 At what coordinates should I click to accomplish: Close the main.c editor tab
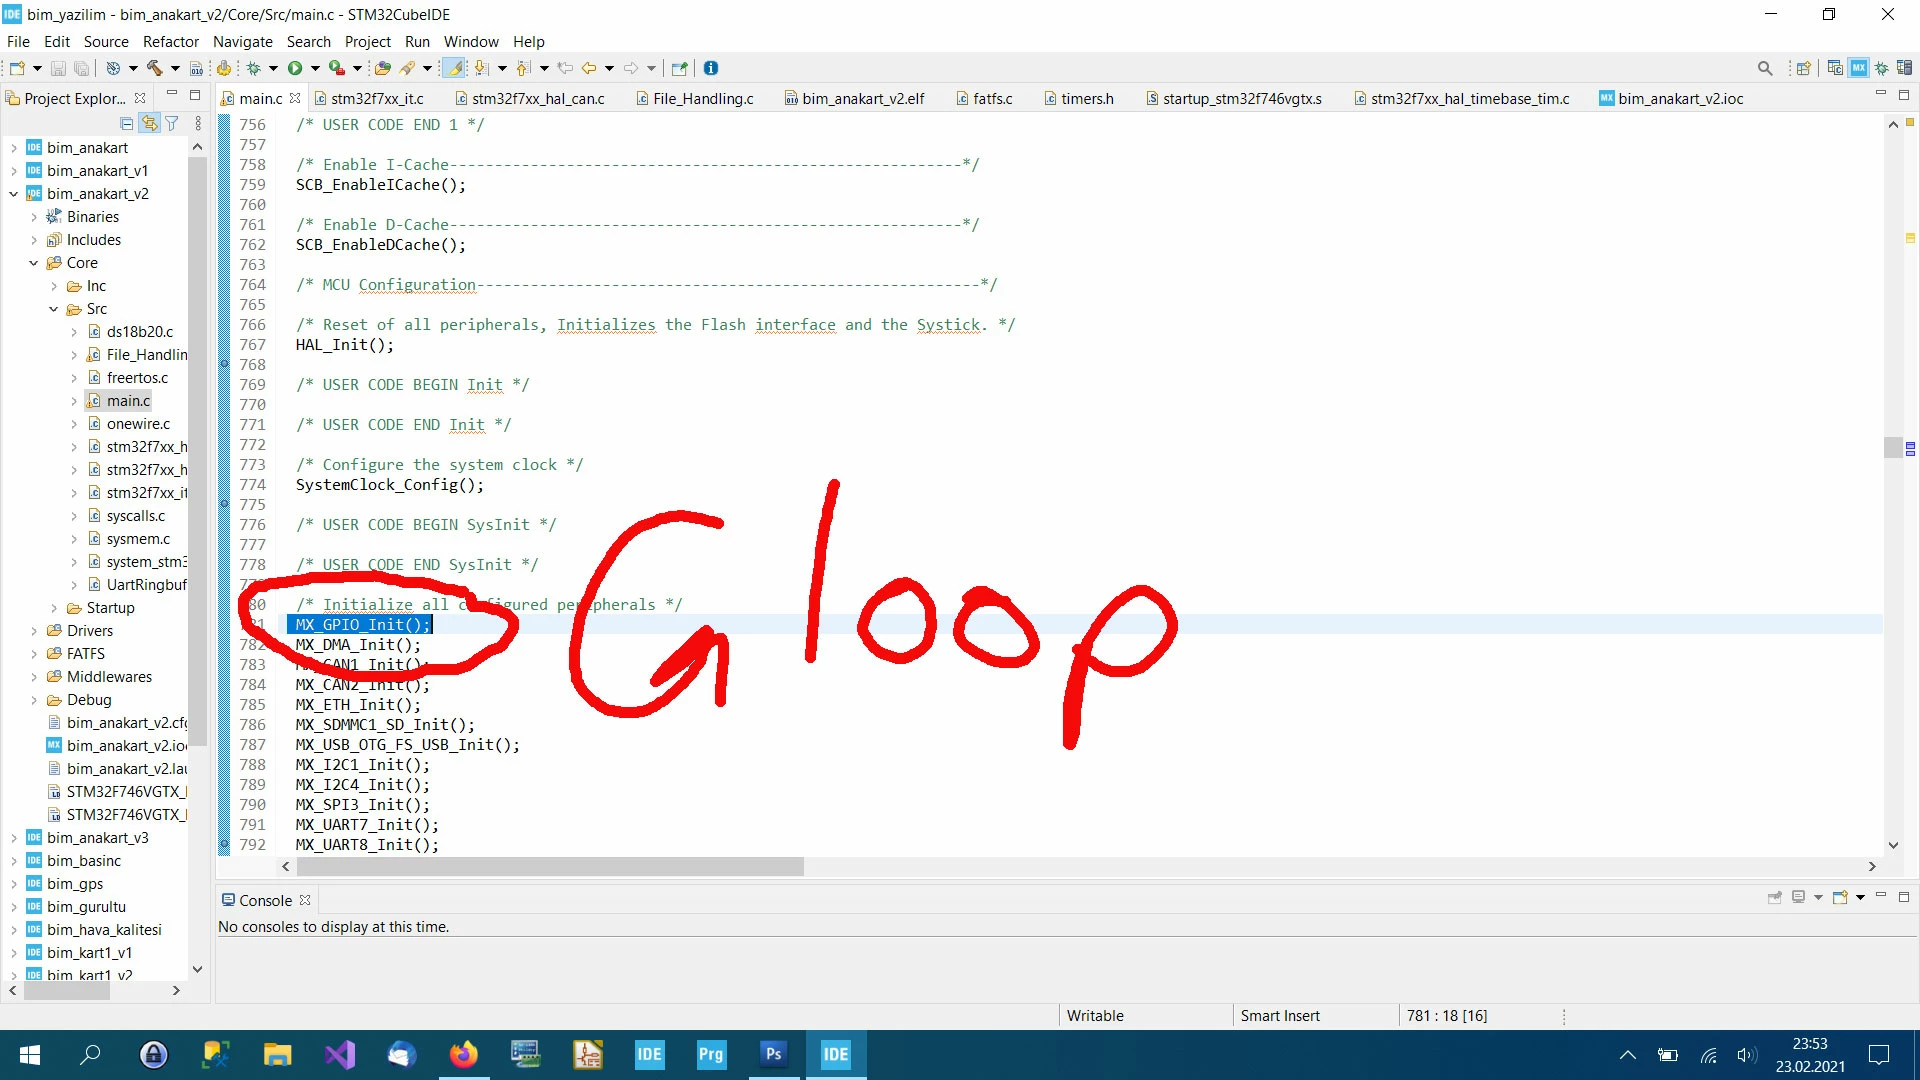tap(295, 98)
